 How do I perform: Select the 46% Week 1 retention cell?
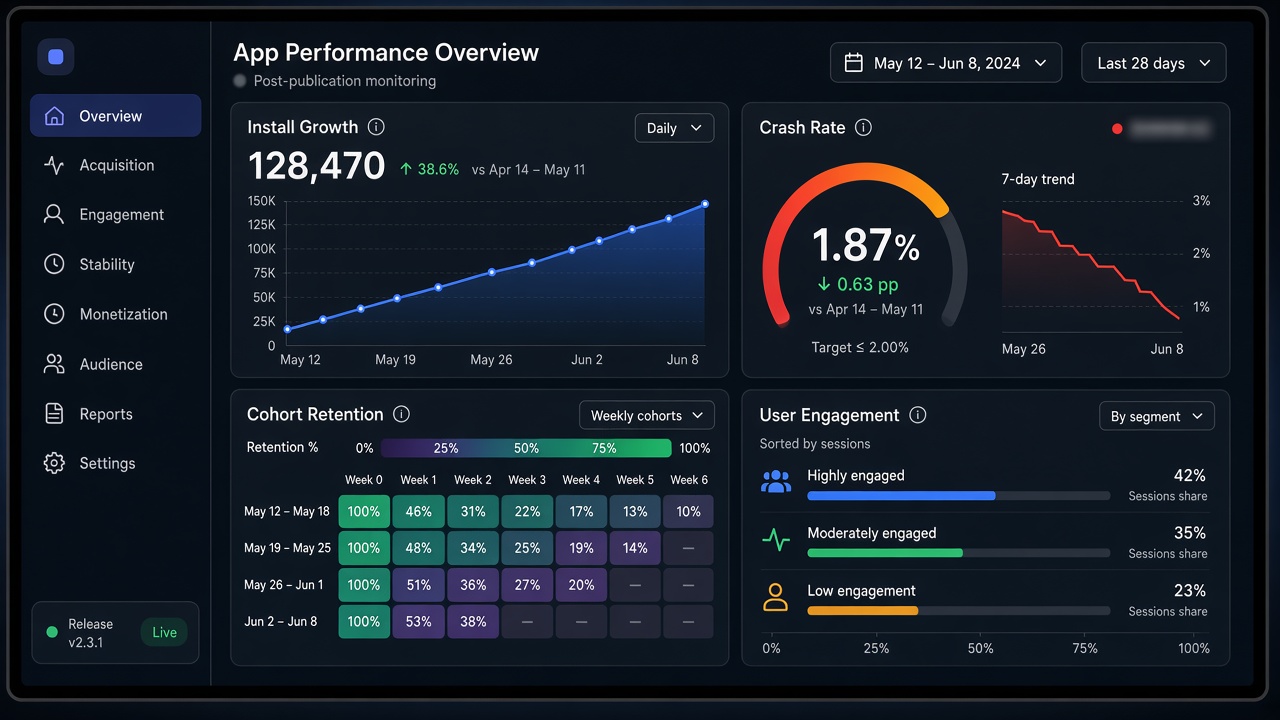(x=419, y=511)
